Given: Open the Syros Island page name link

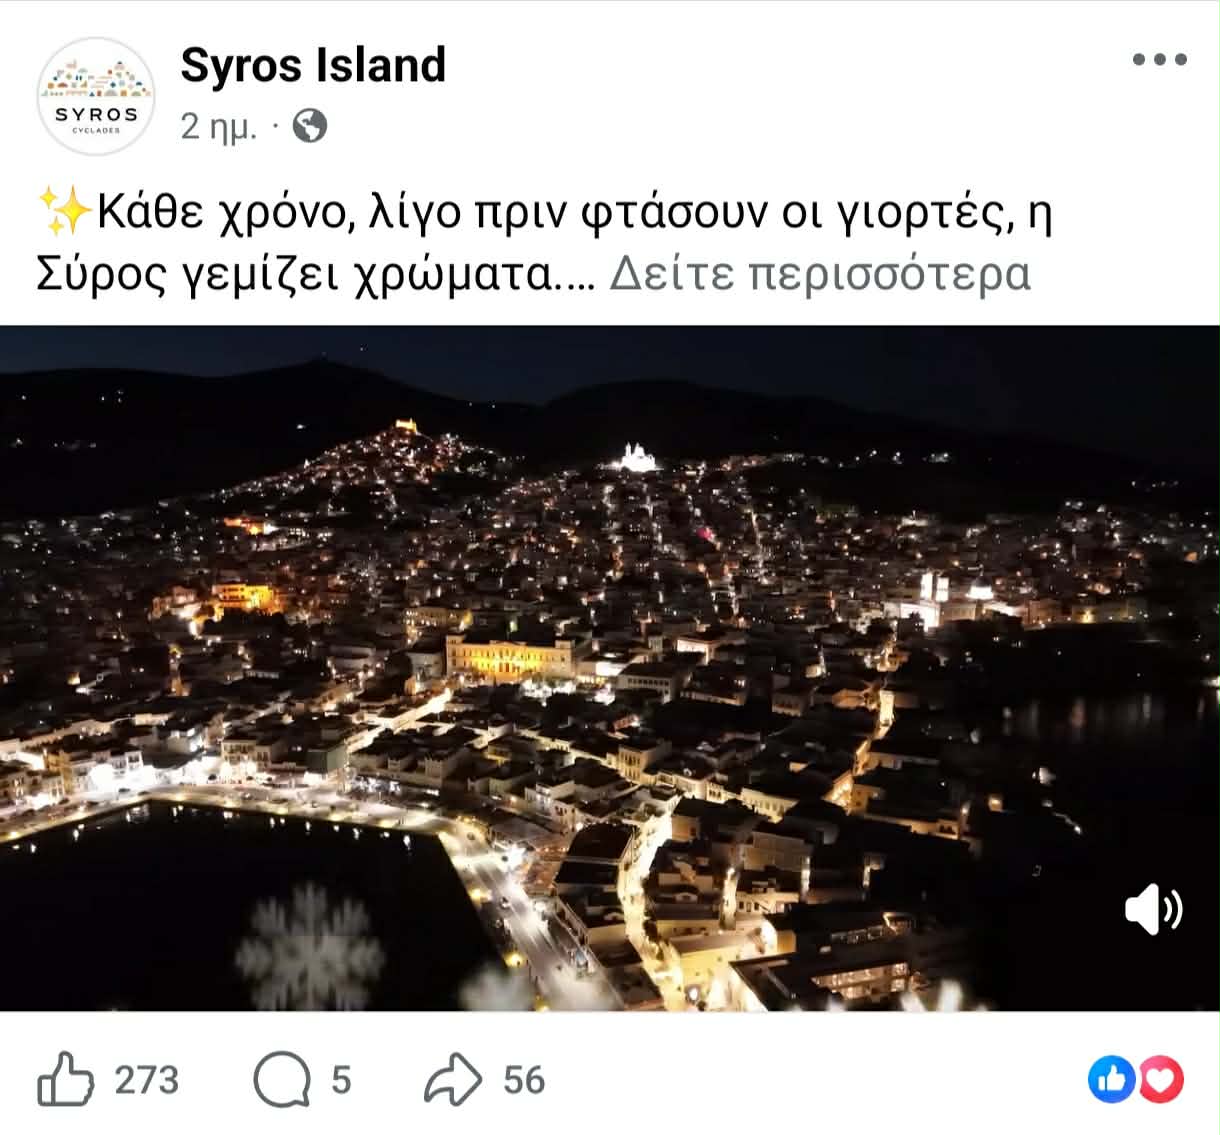Looking at the screenshot, I should pos(313,66).
